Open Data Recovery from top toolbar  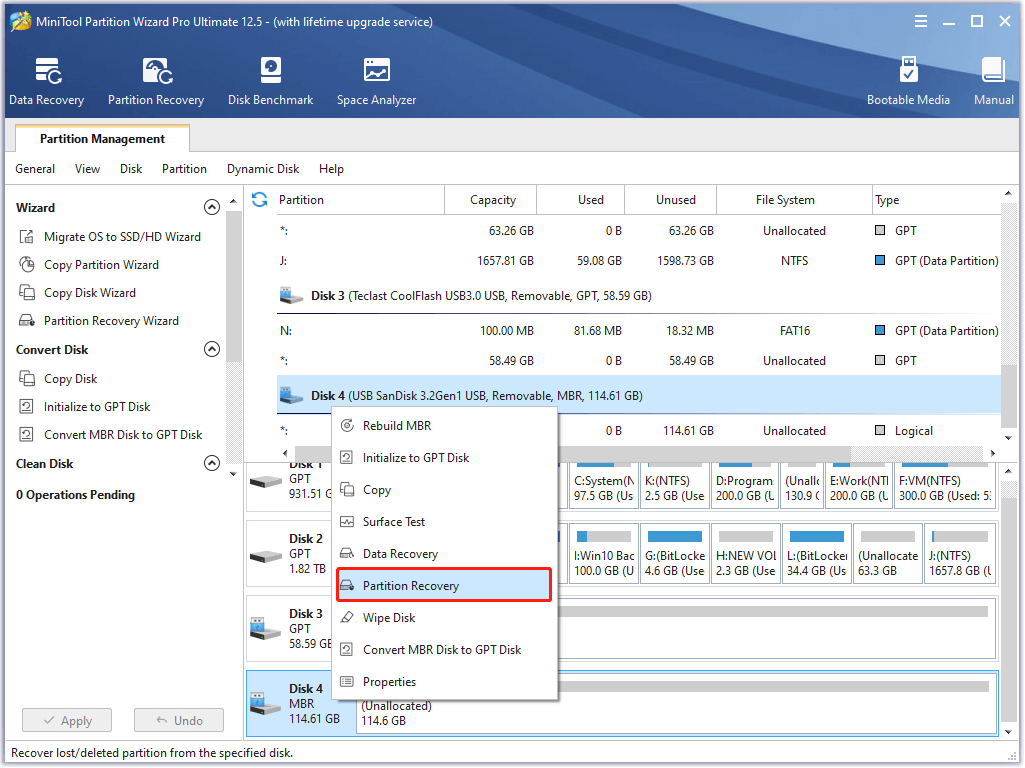46,81
